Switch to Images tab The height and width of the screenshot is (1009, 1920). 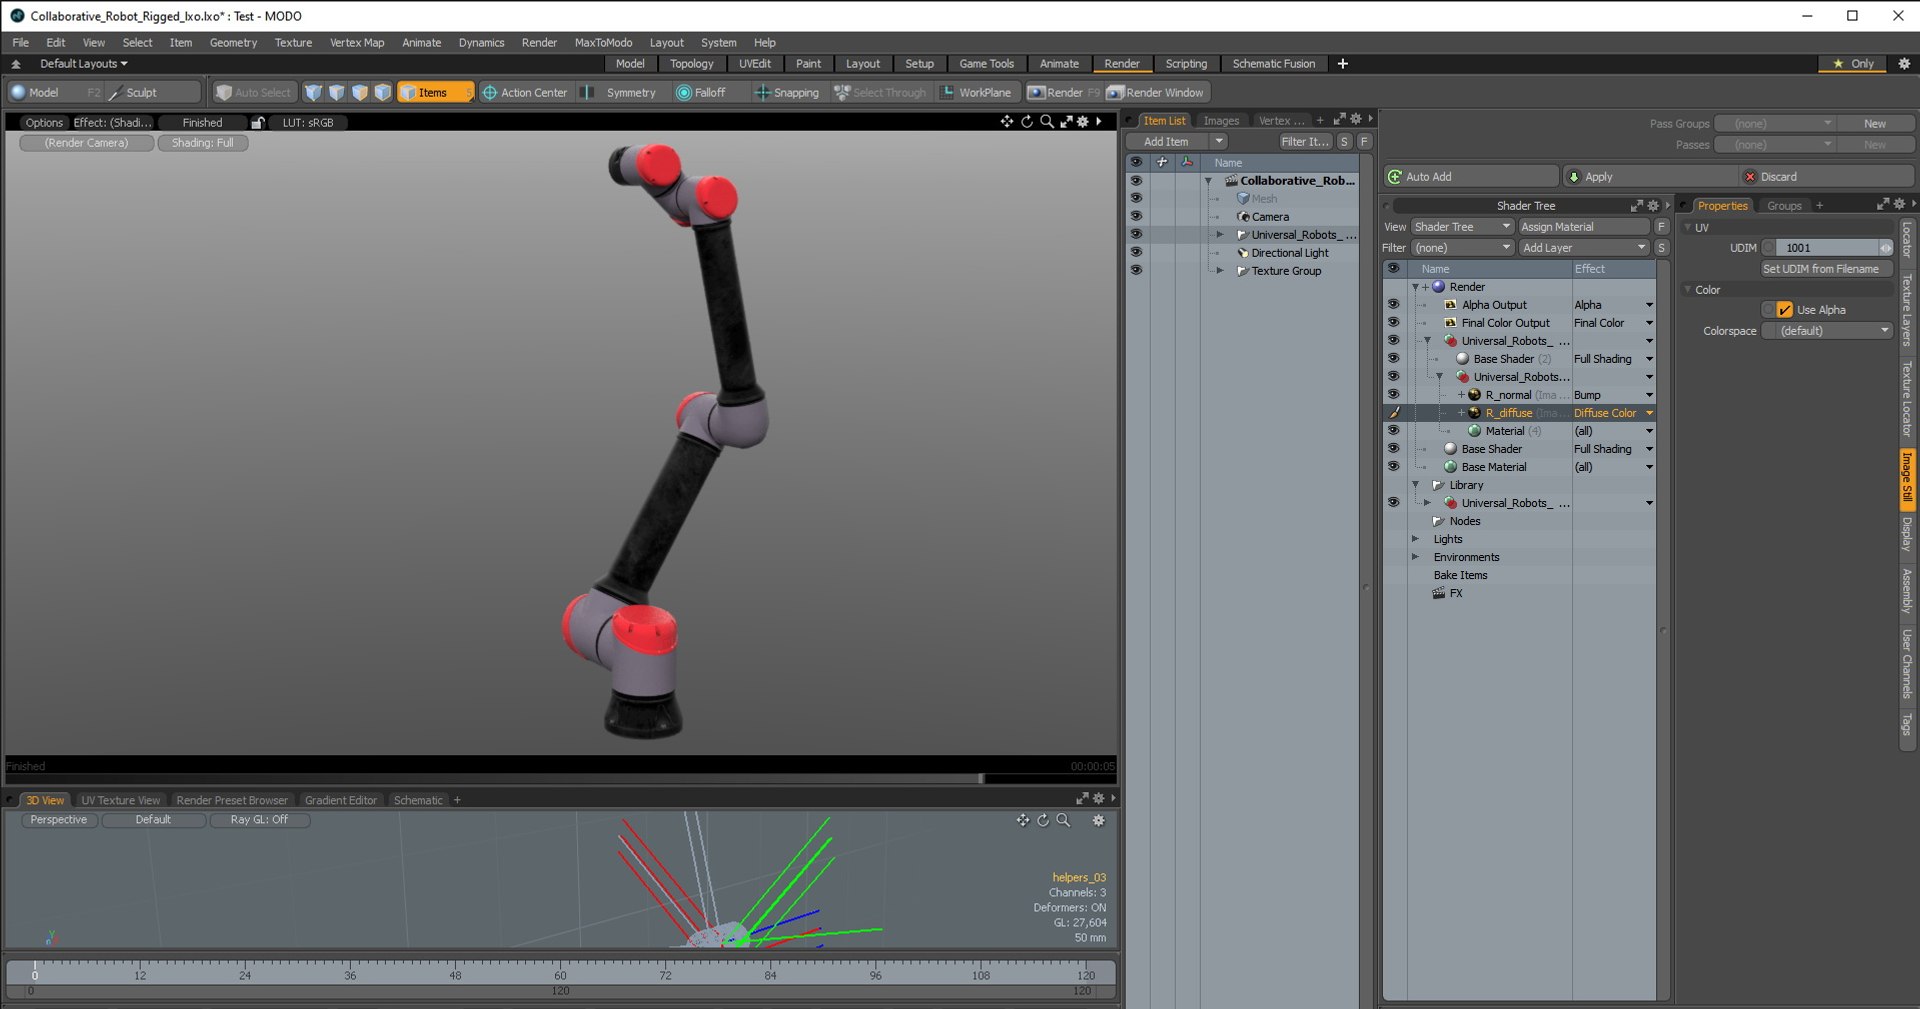[x=1221, y=120]
